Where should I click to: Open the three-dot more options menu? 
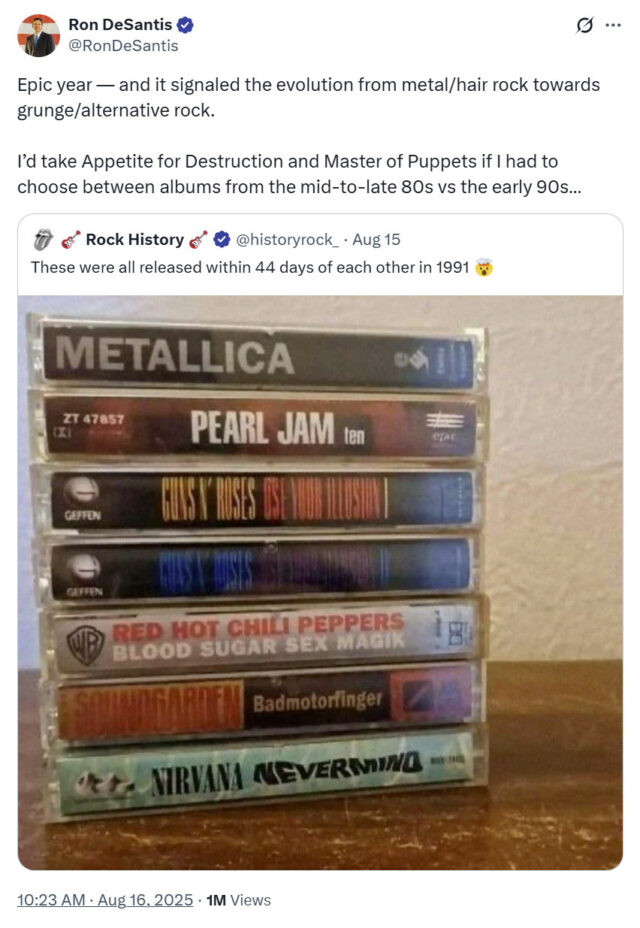(613, 25)
